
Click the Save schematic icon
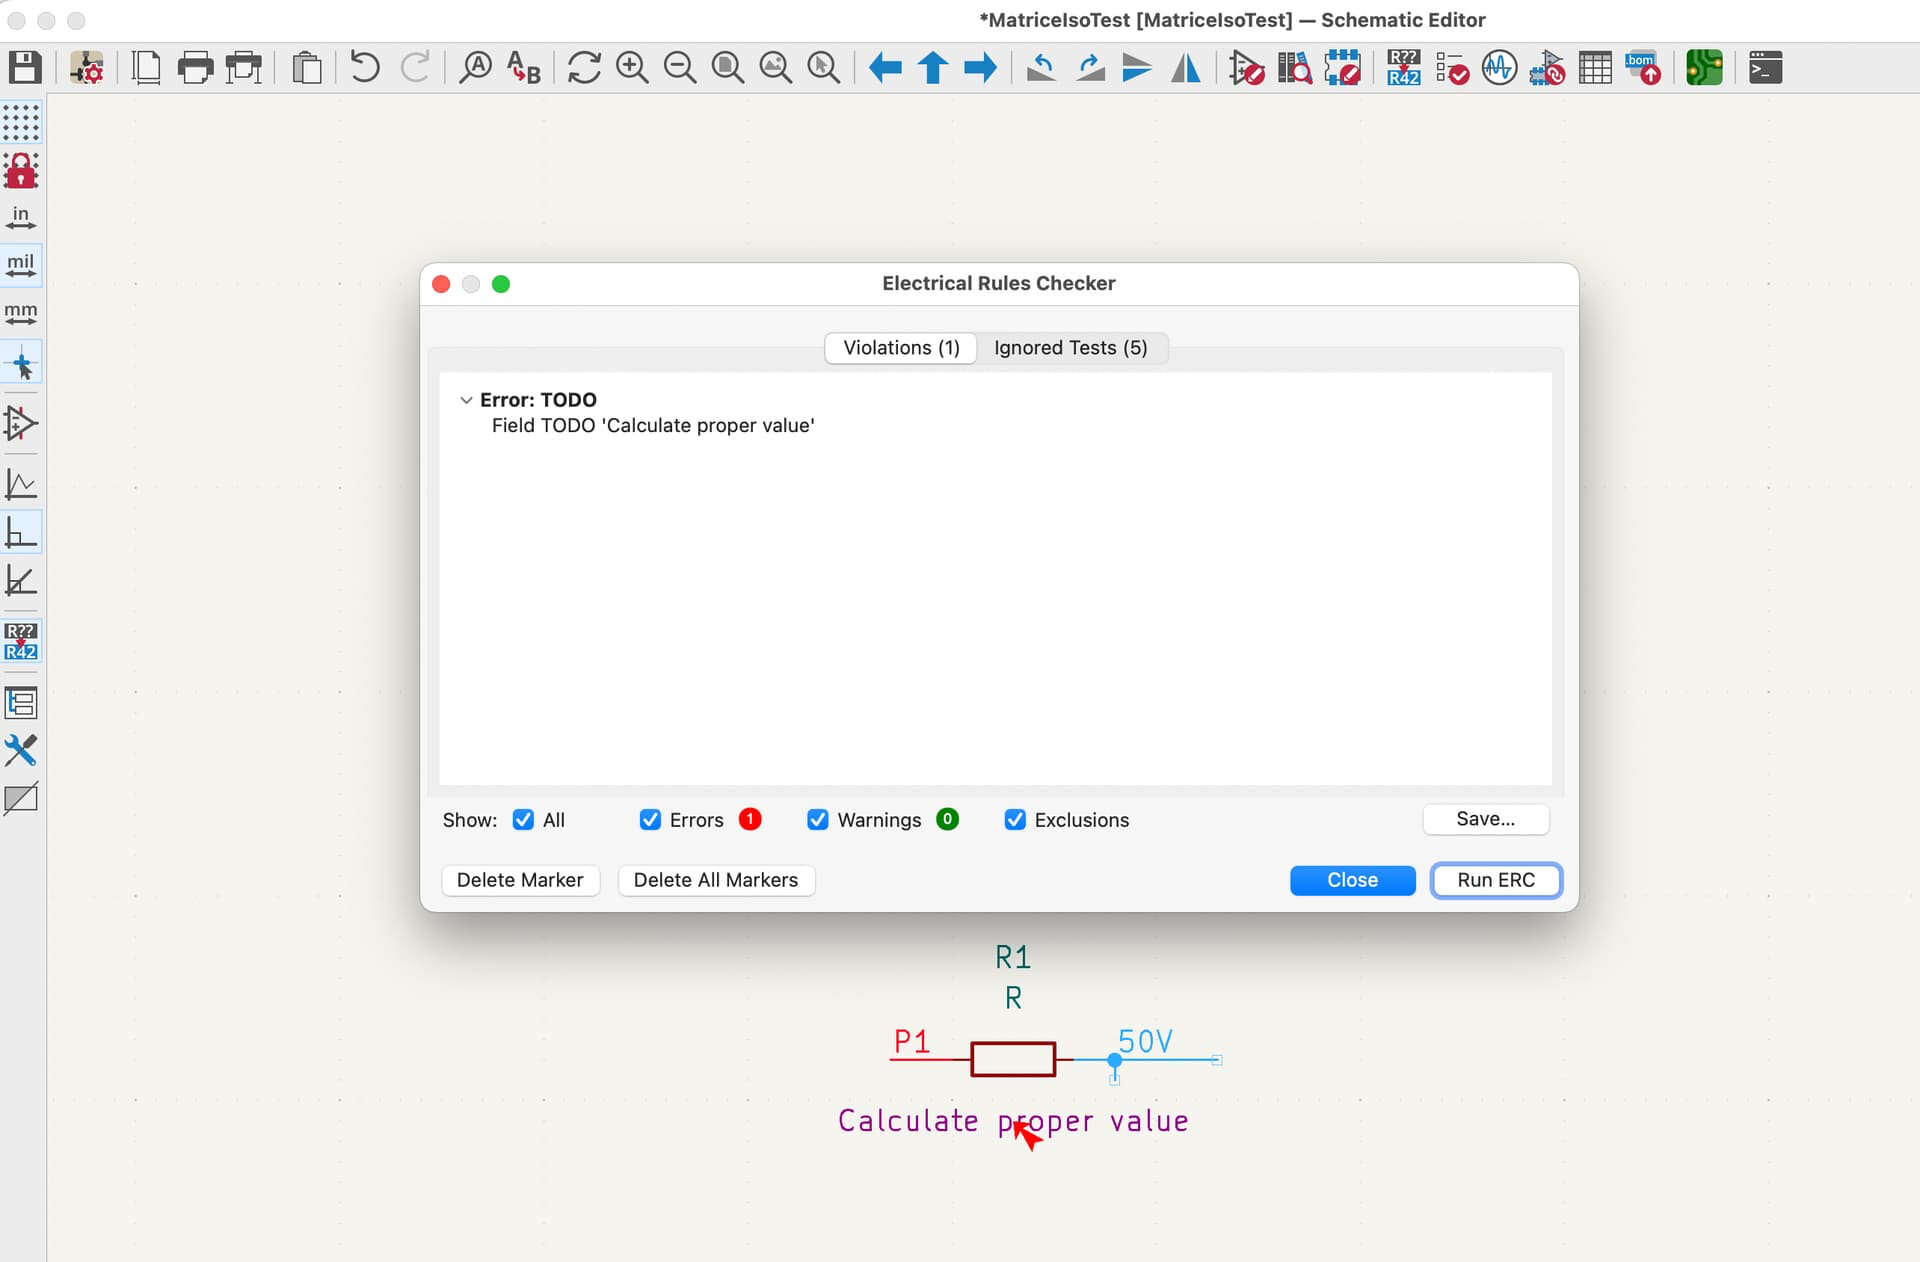pyautogui.click(x=25, y=68)
